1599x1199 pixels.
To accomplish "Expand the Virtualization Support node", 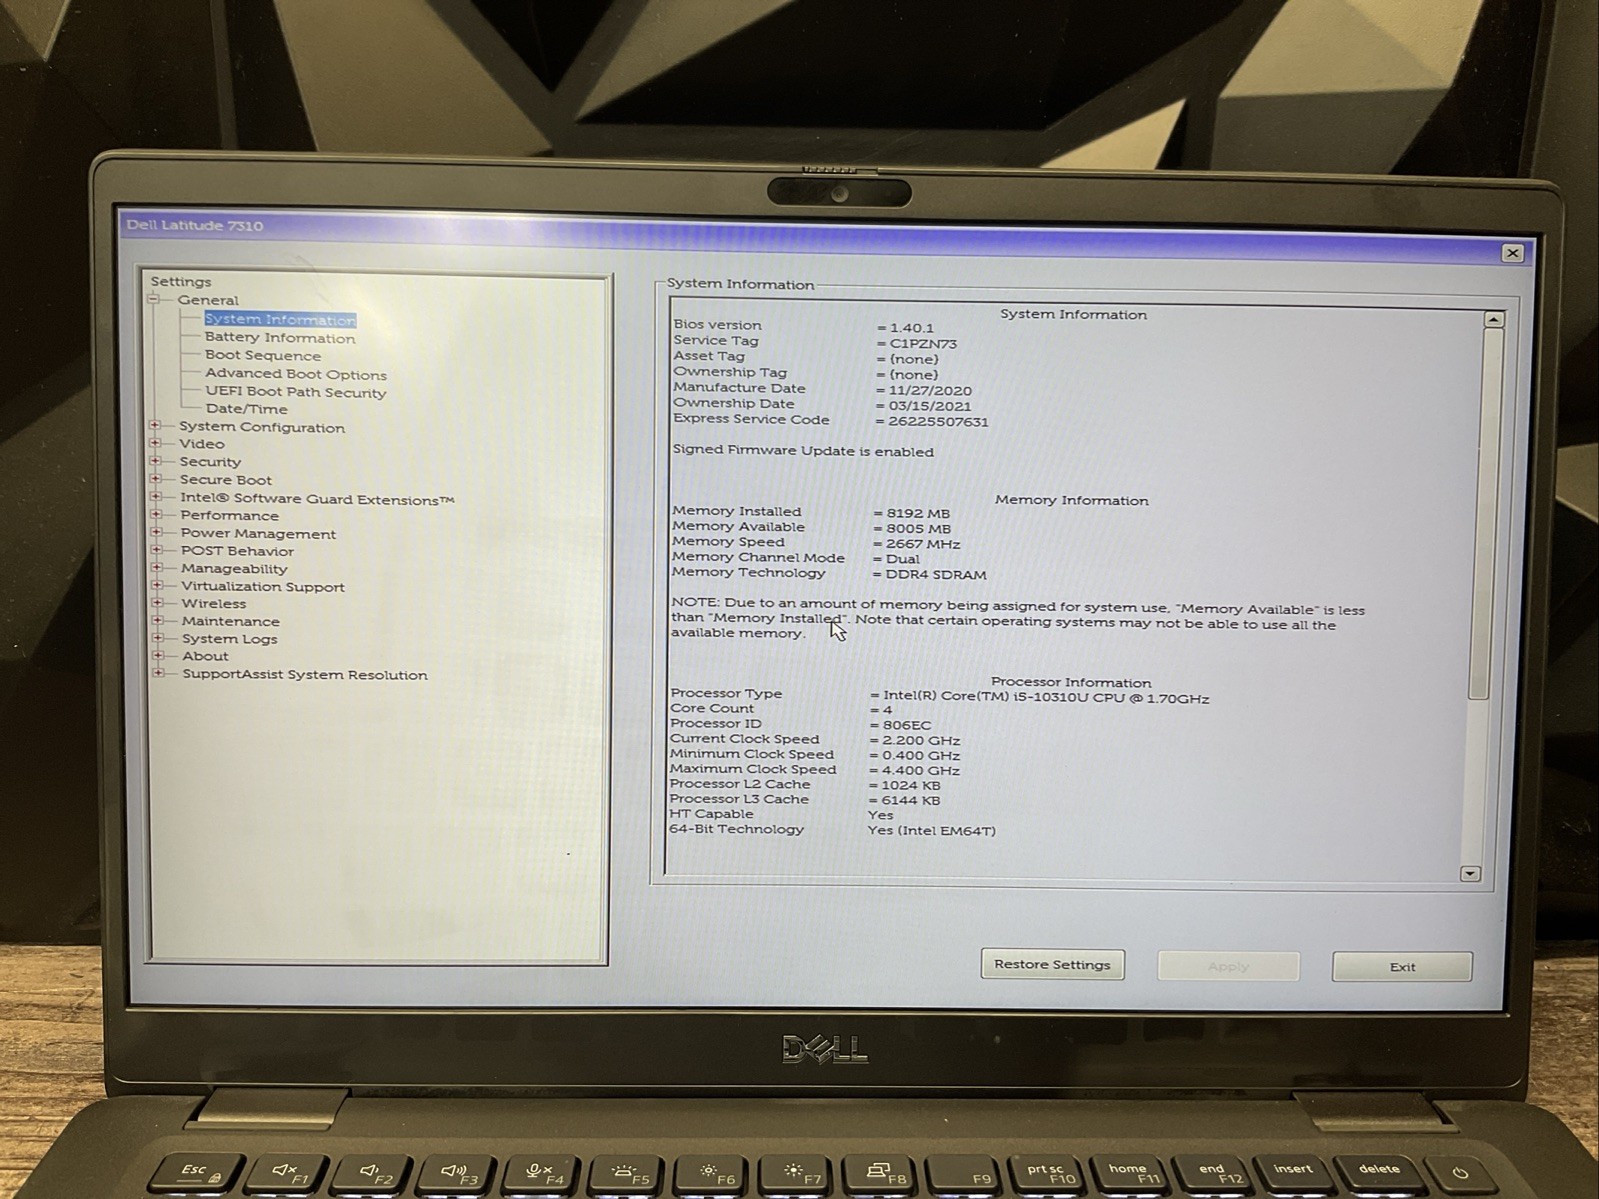I will tap(157, 585).
